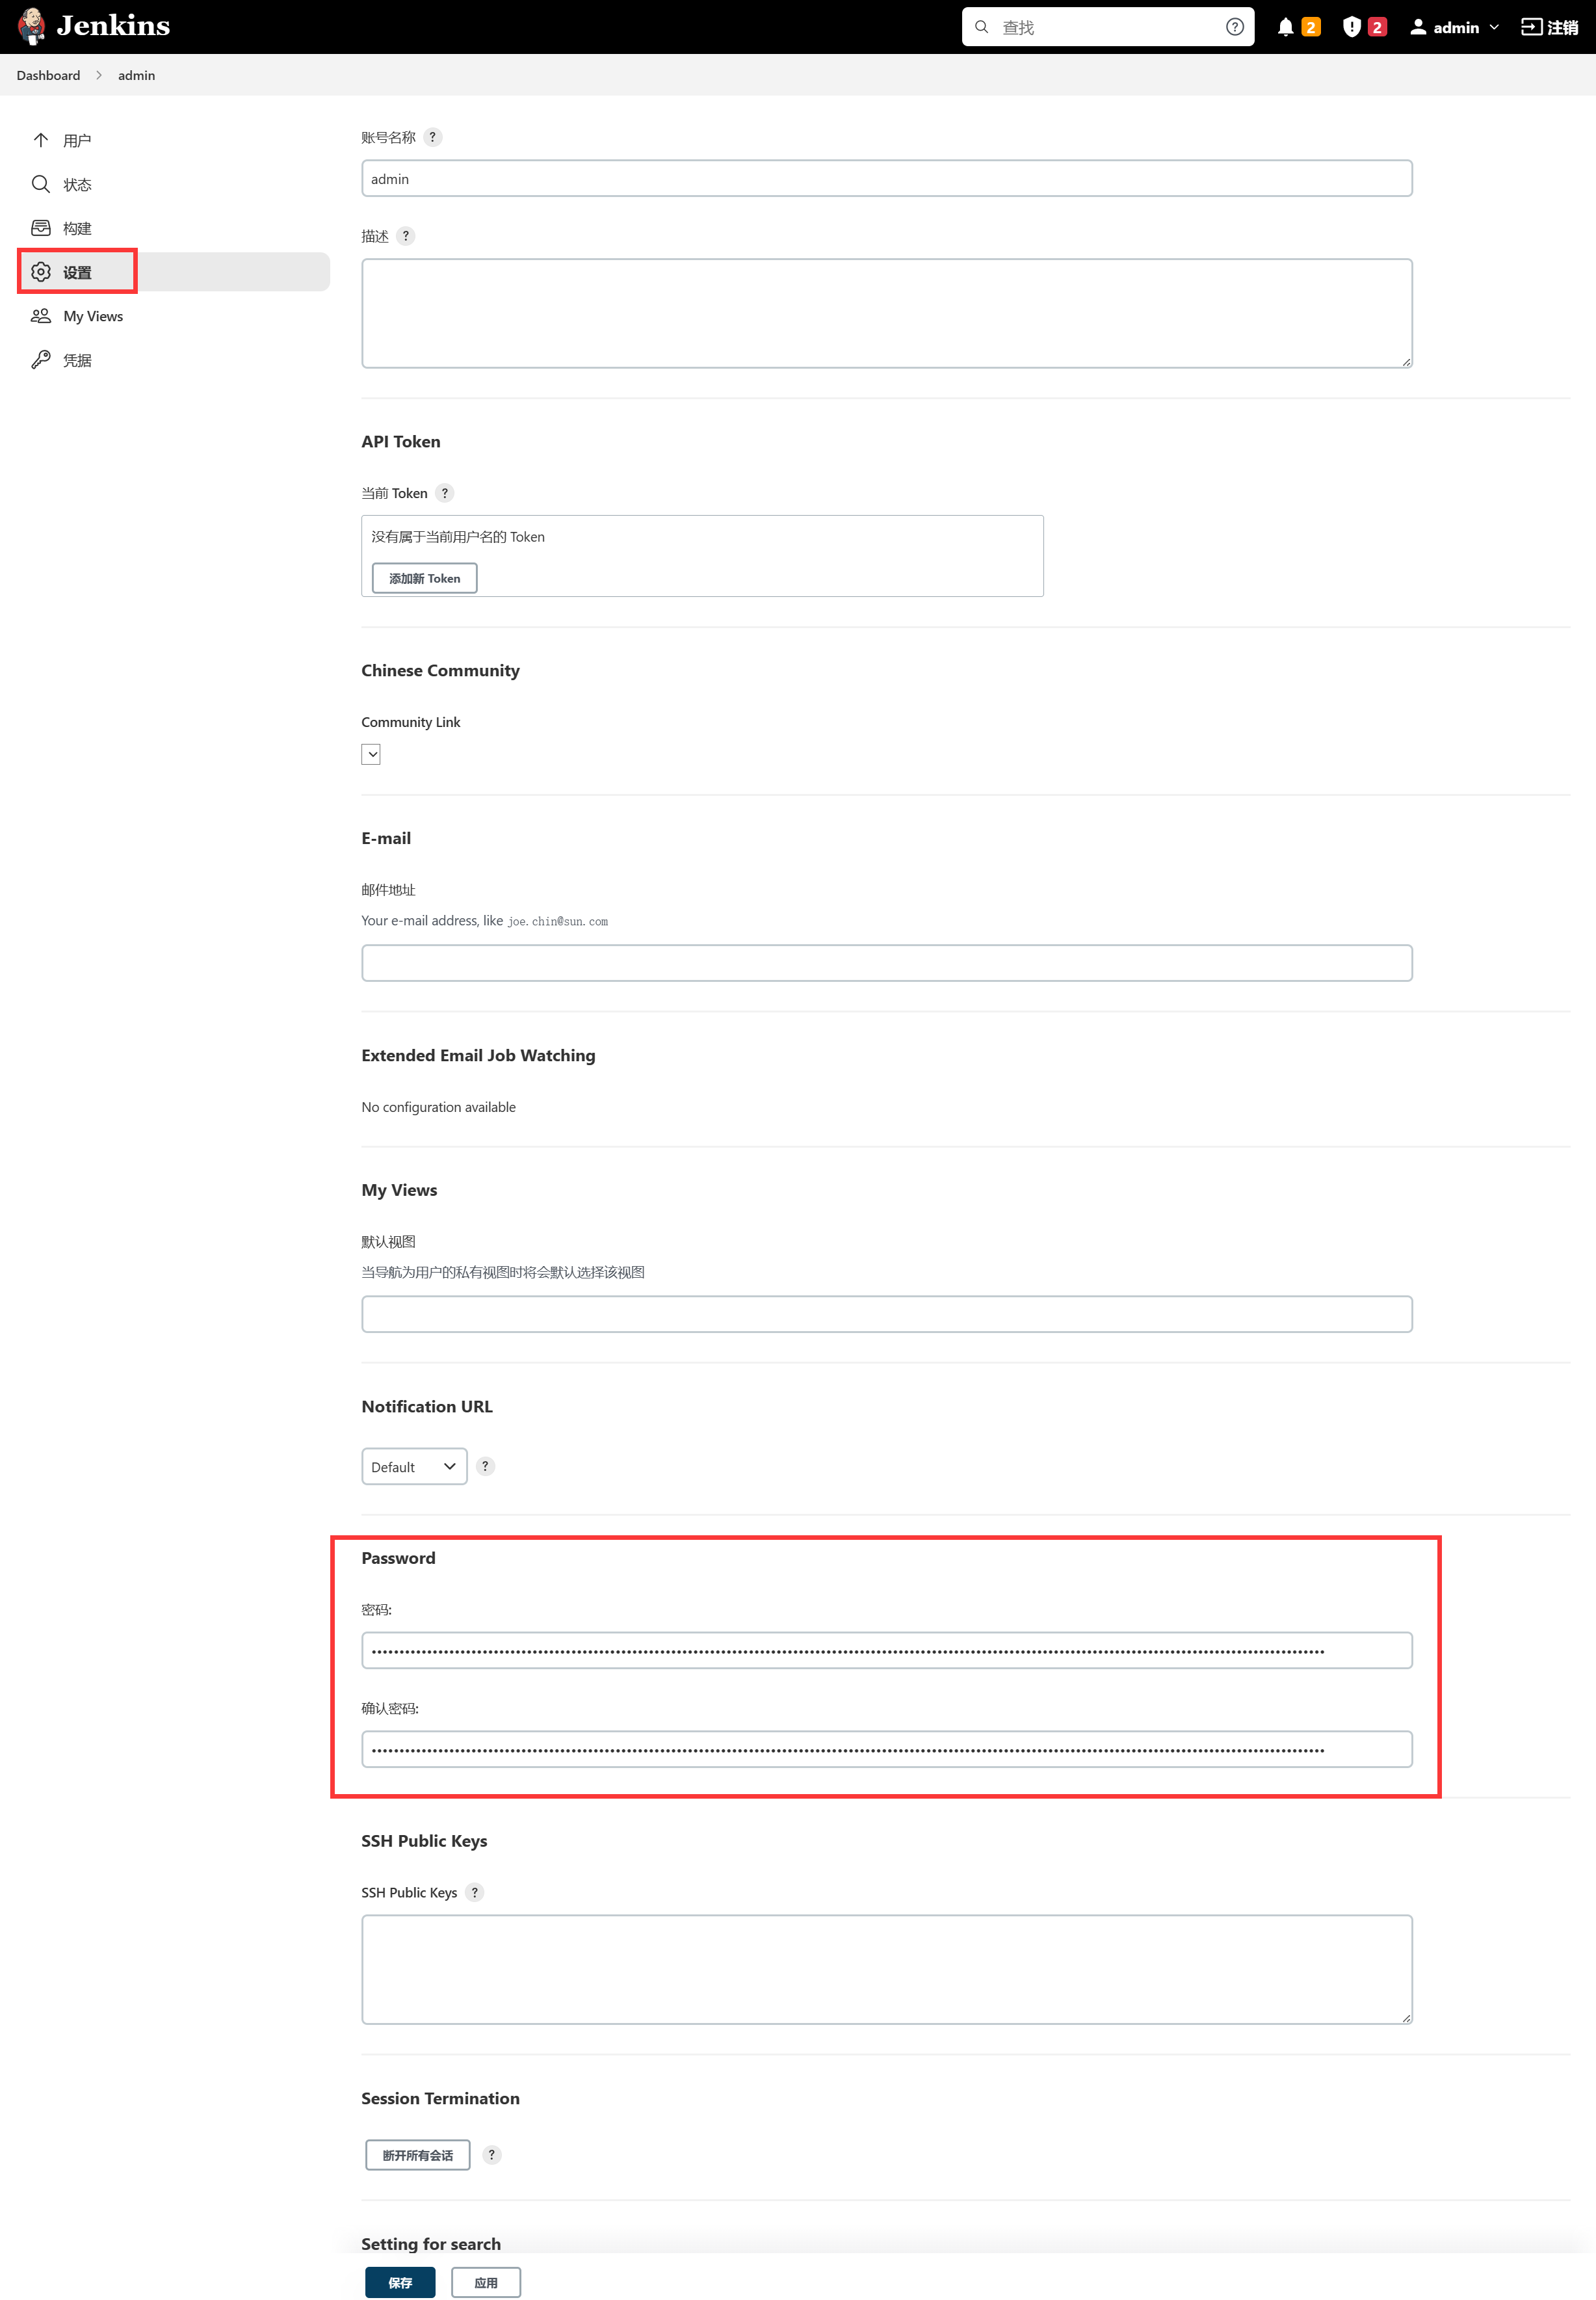Click the 添加新 Token button
This screenshot has height=2300, width=1596.
424,578
